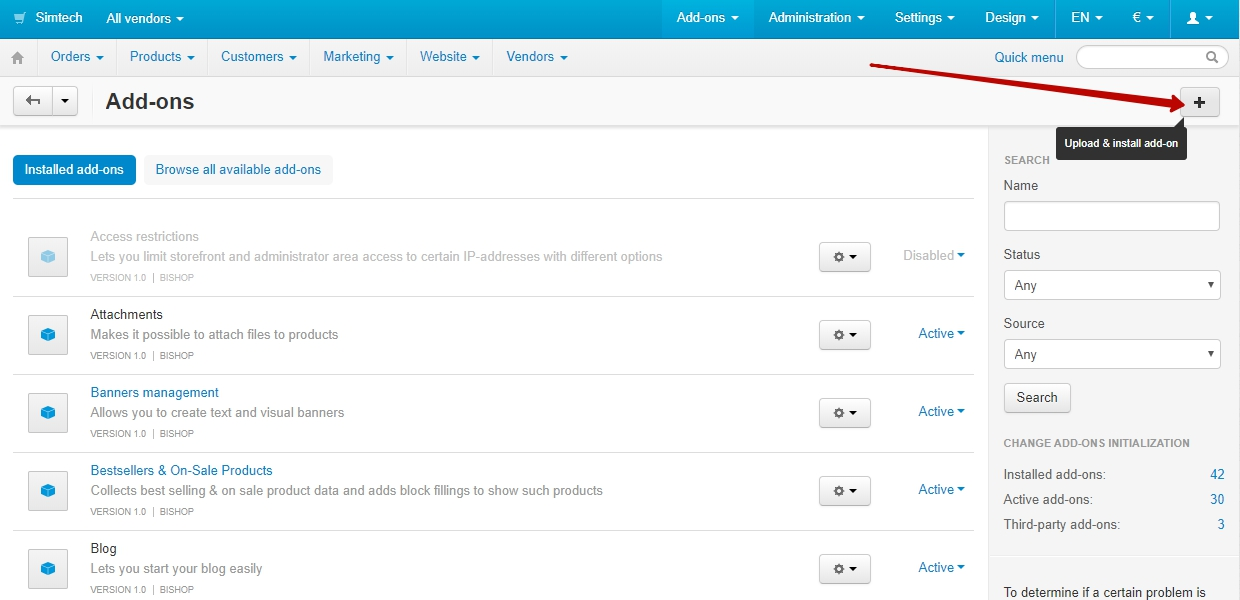The height and width of the screenshot is (600, 1240).
Task: Open Bestsellers & On-Sale Products link
Action: 181,471
